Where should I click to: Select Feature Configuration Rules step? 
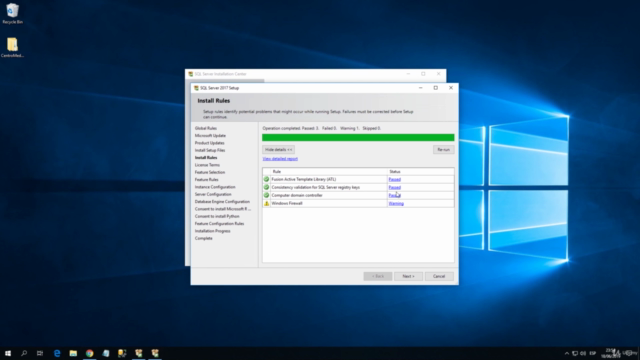coord(219,224)
